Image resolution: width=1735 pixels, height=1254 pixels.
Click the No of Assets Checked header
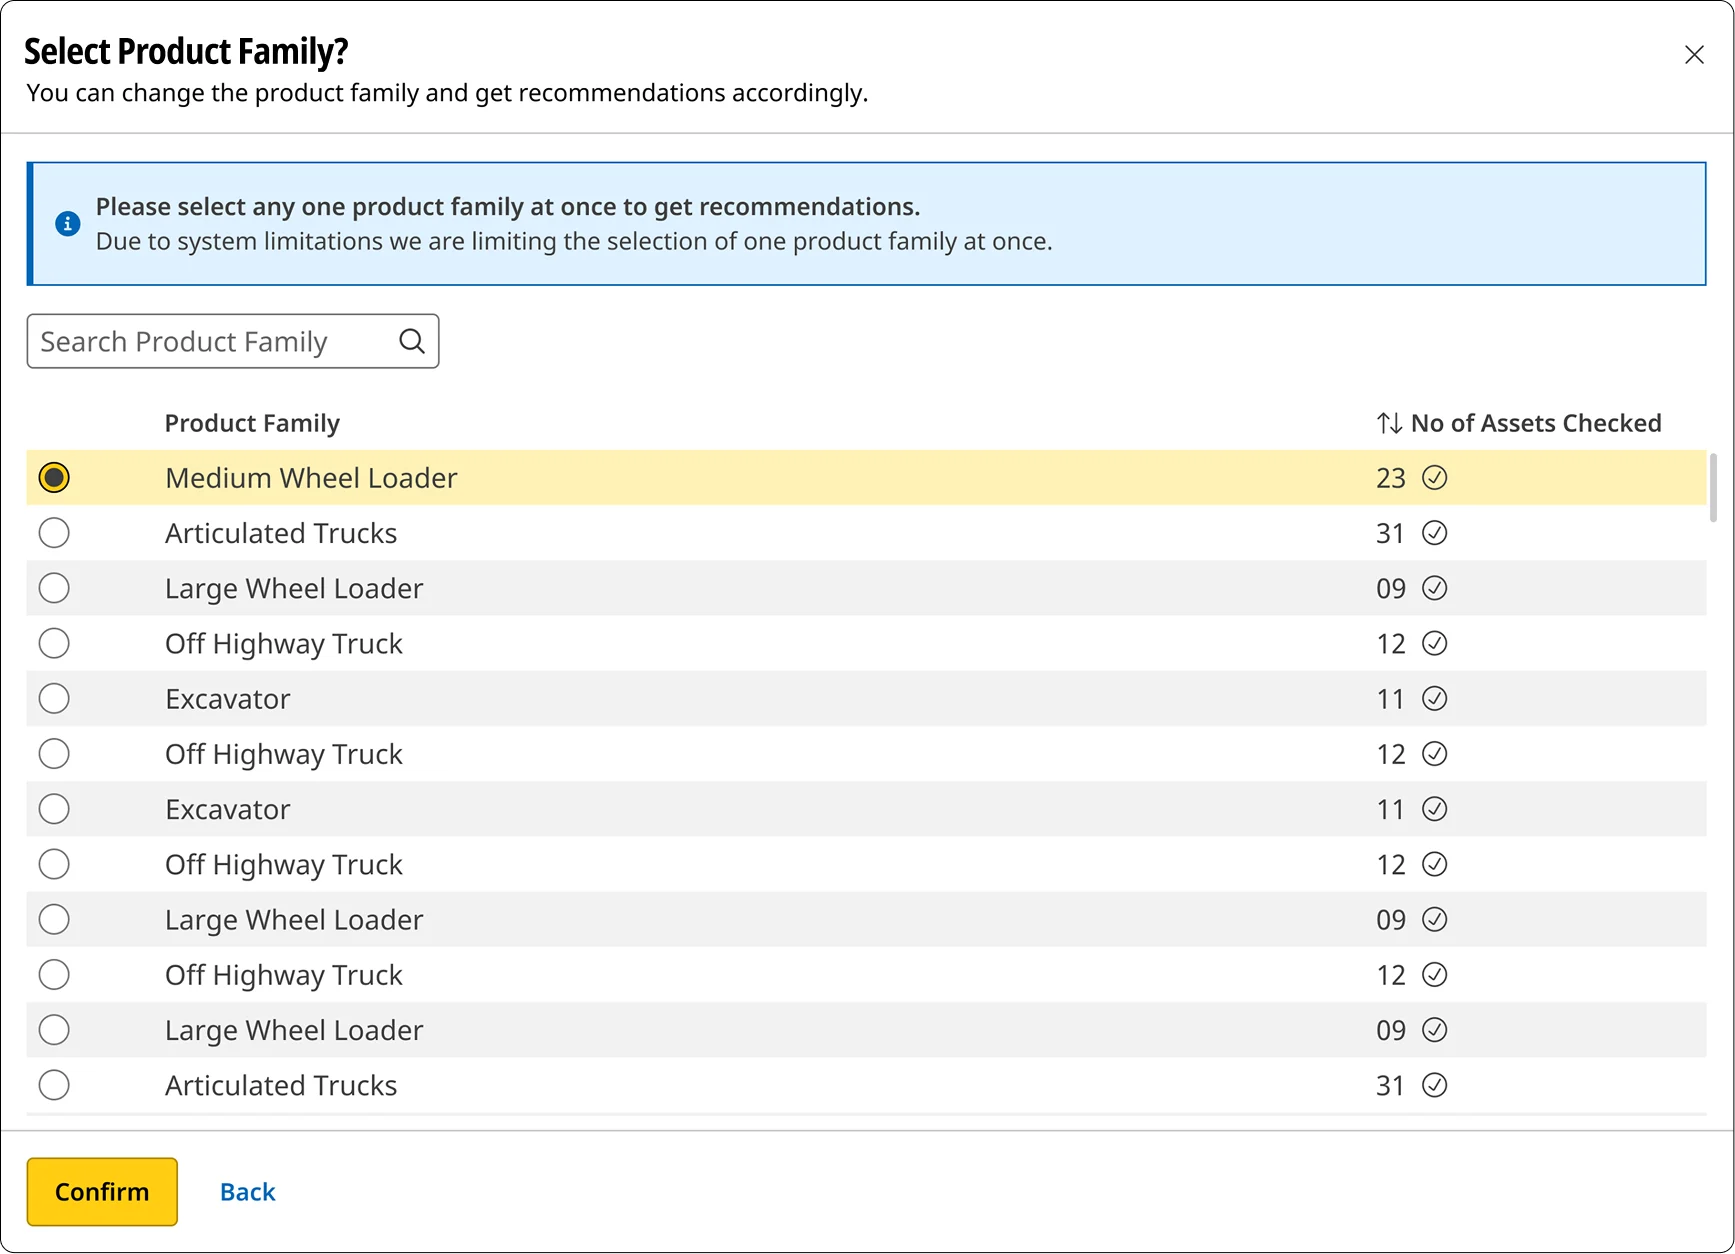1535,423
